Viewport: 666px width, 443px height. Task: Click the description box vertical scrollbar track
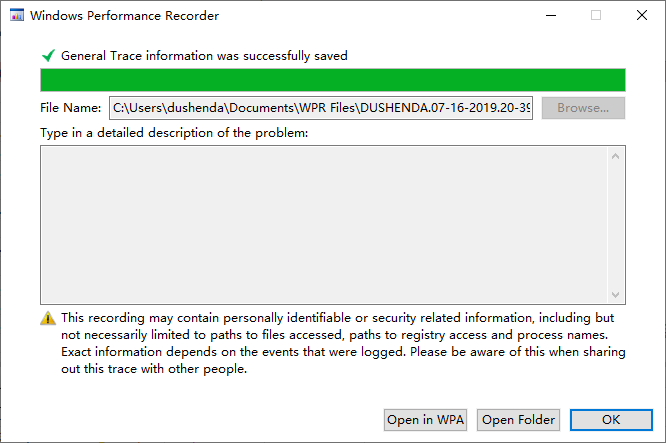click(x=617, y=225)
